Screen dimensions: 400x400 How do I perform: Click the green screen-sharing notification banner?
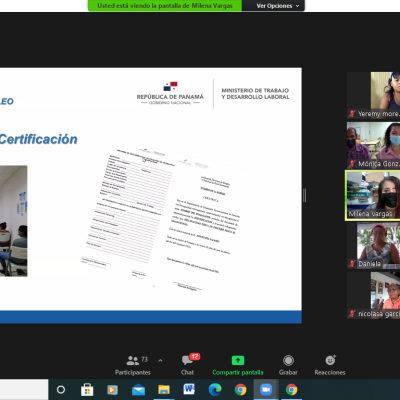click(x=165, y=6)
